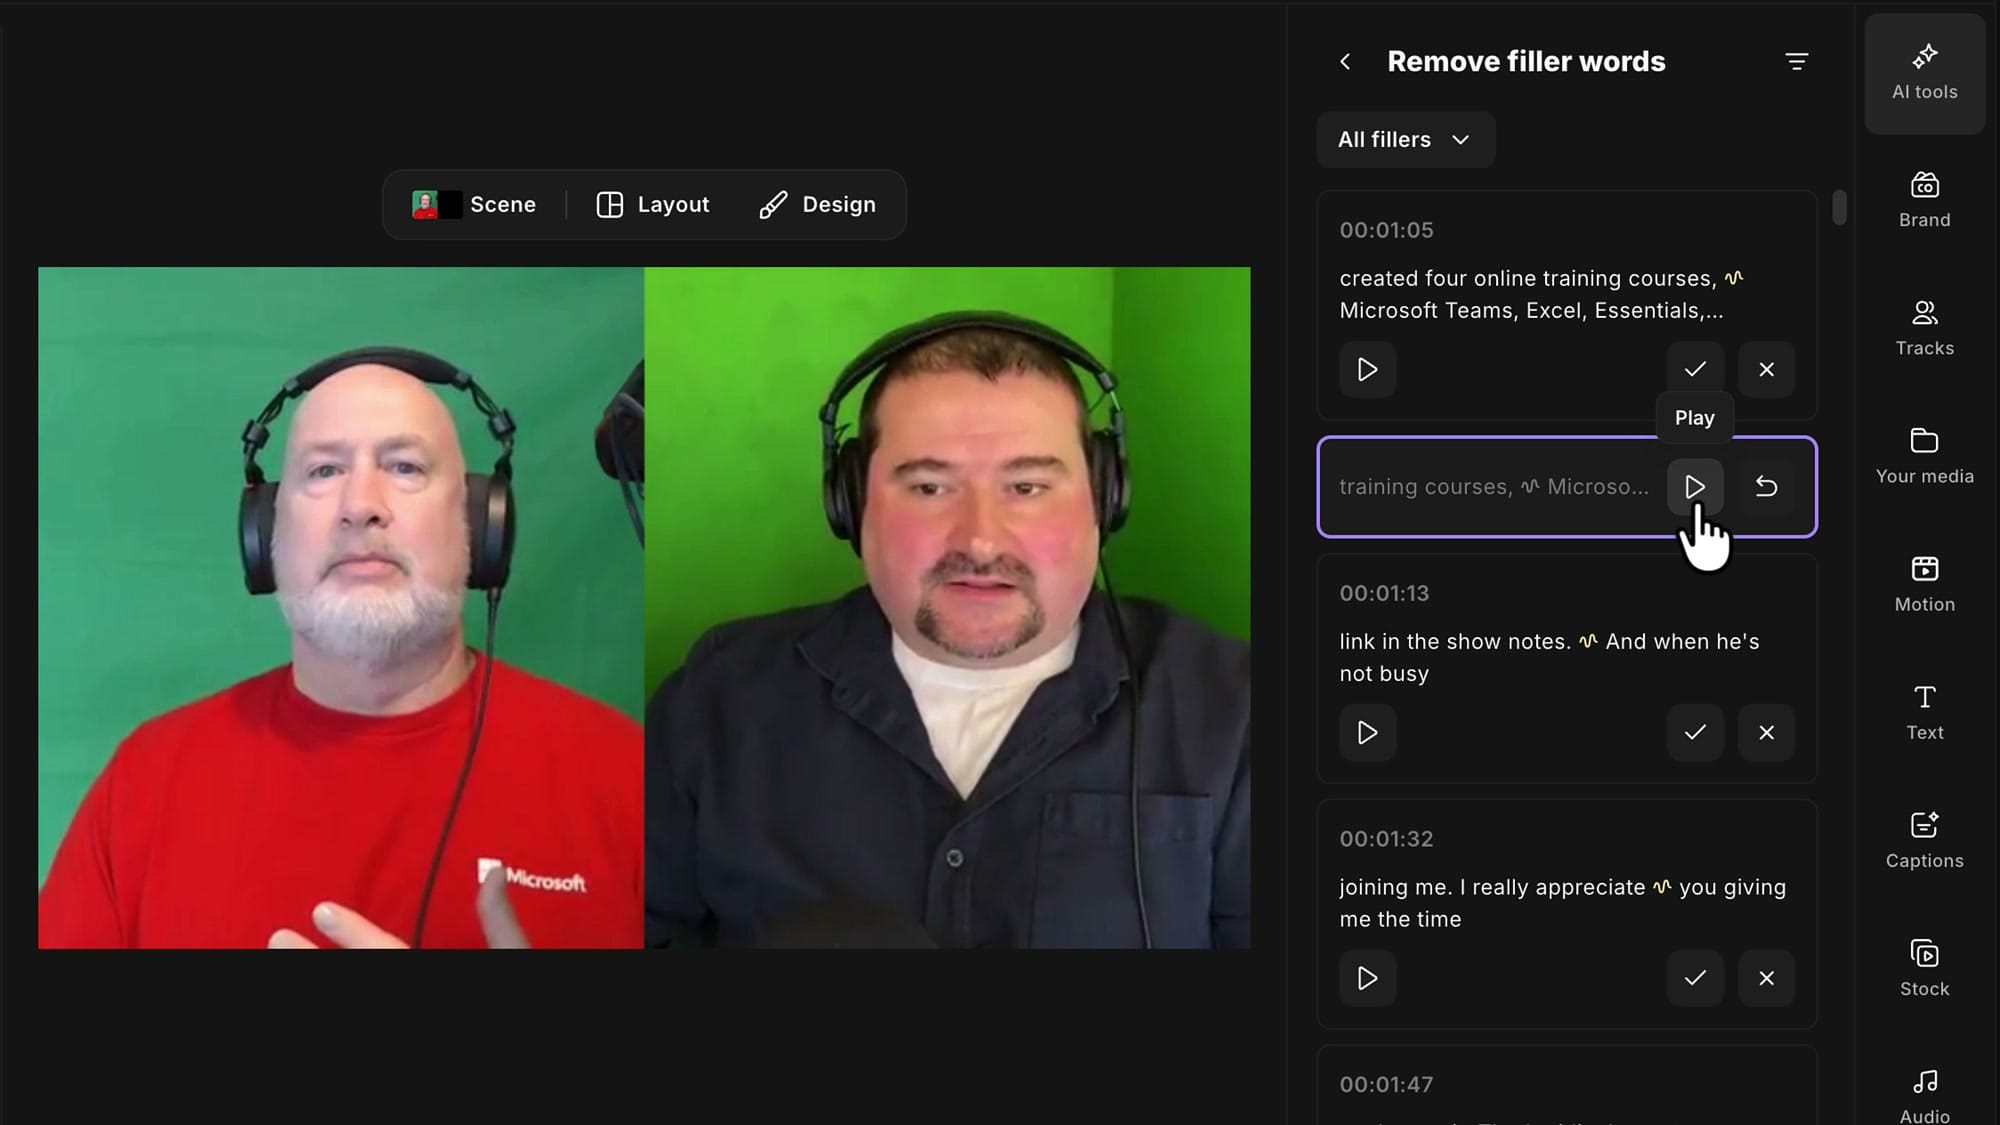The height and width of the screenshot is (1125, 2000).
Task: Click the 00:01:32 timestamp
Action: pos(1386,839)
